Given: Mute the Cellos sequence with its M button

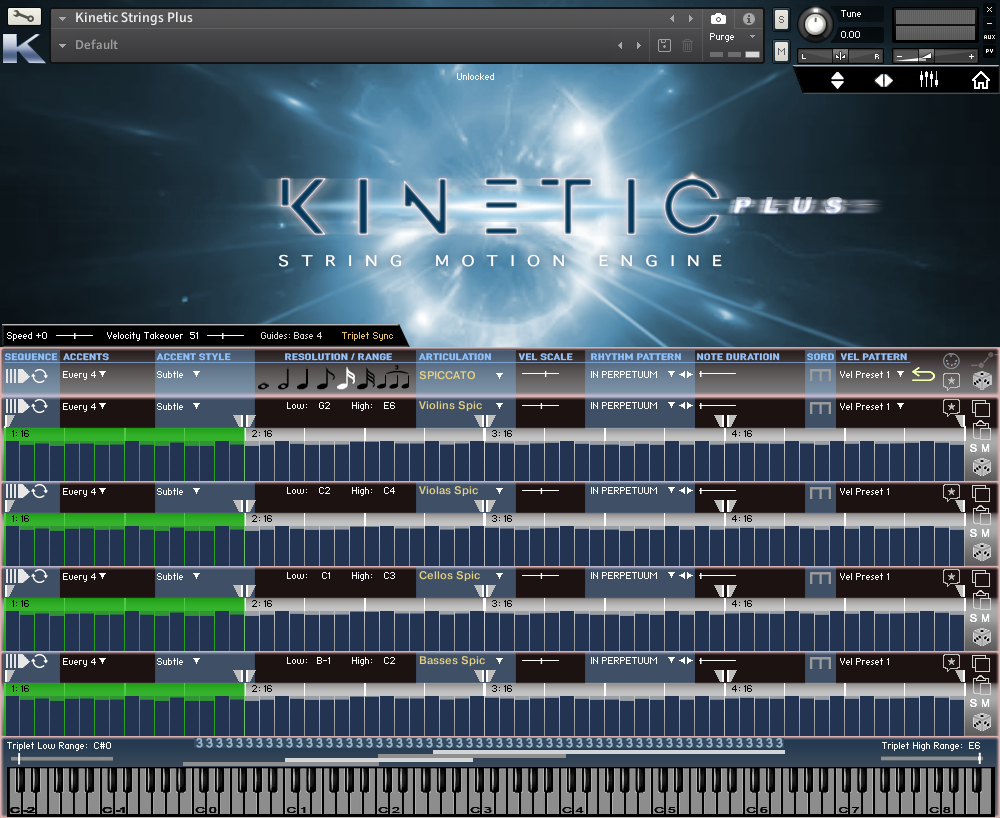Looking at the screenshot, I should pos(987,618).
